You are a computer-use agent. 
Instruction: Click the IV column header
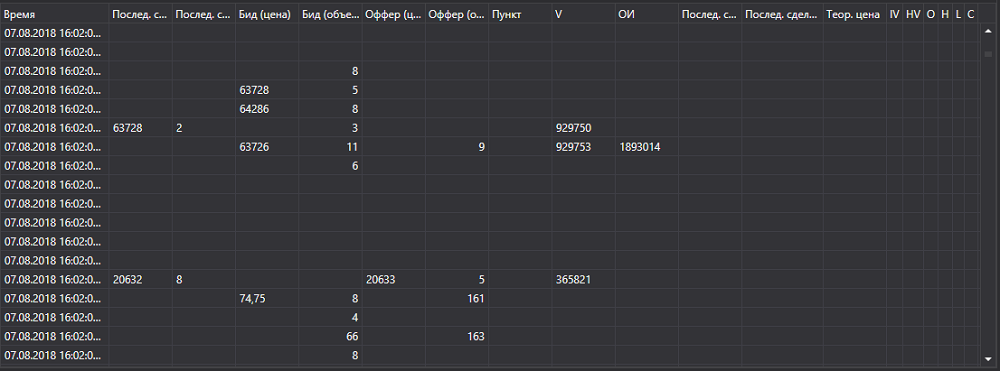click(x=894, y=14)
